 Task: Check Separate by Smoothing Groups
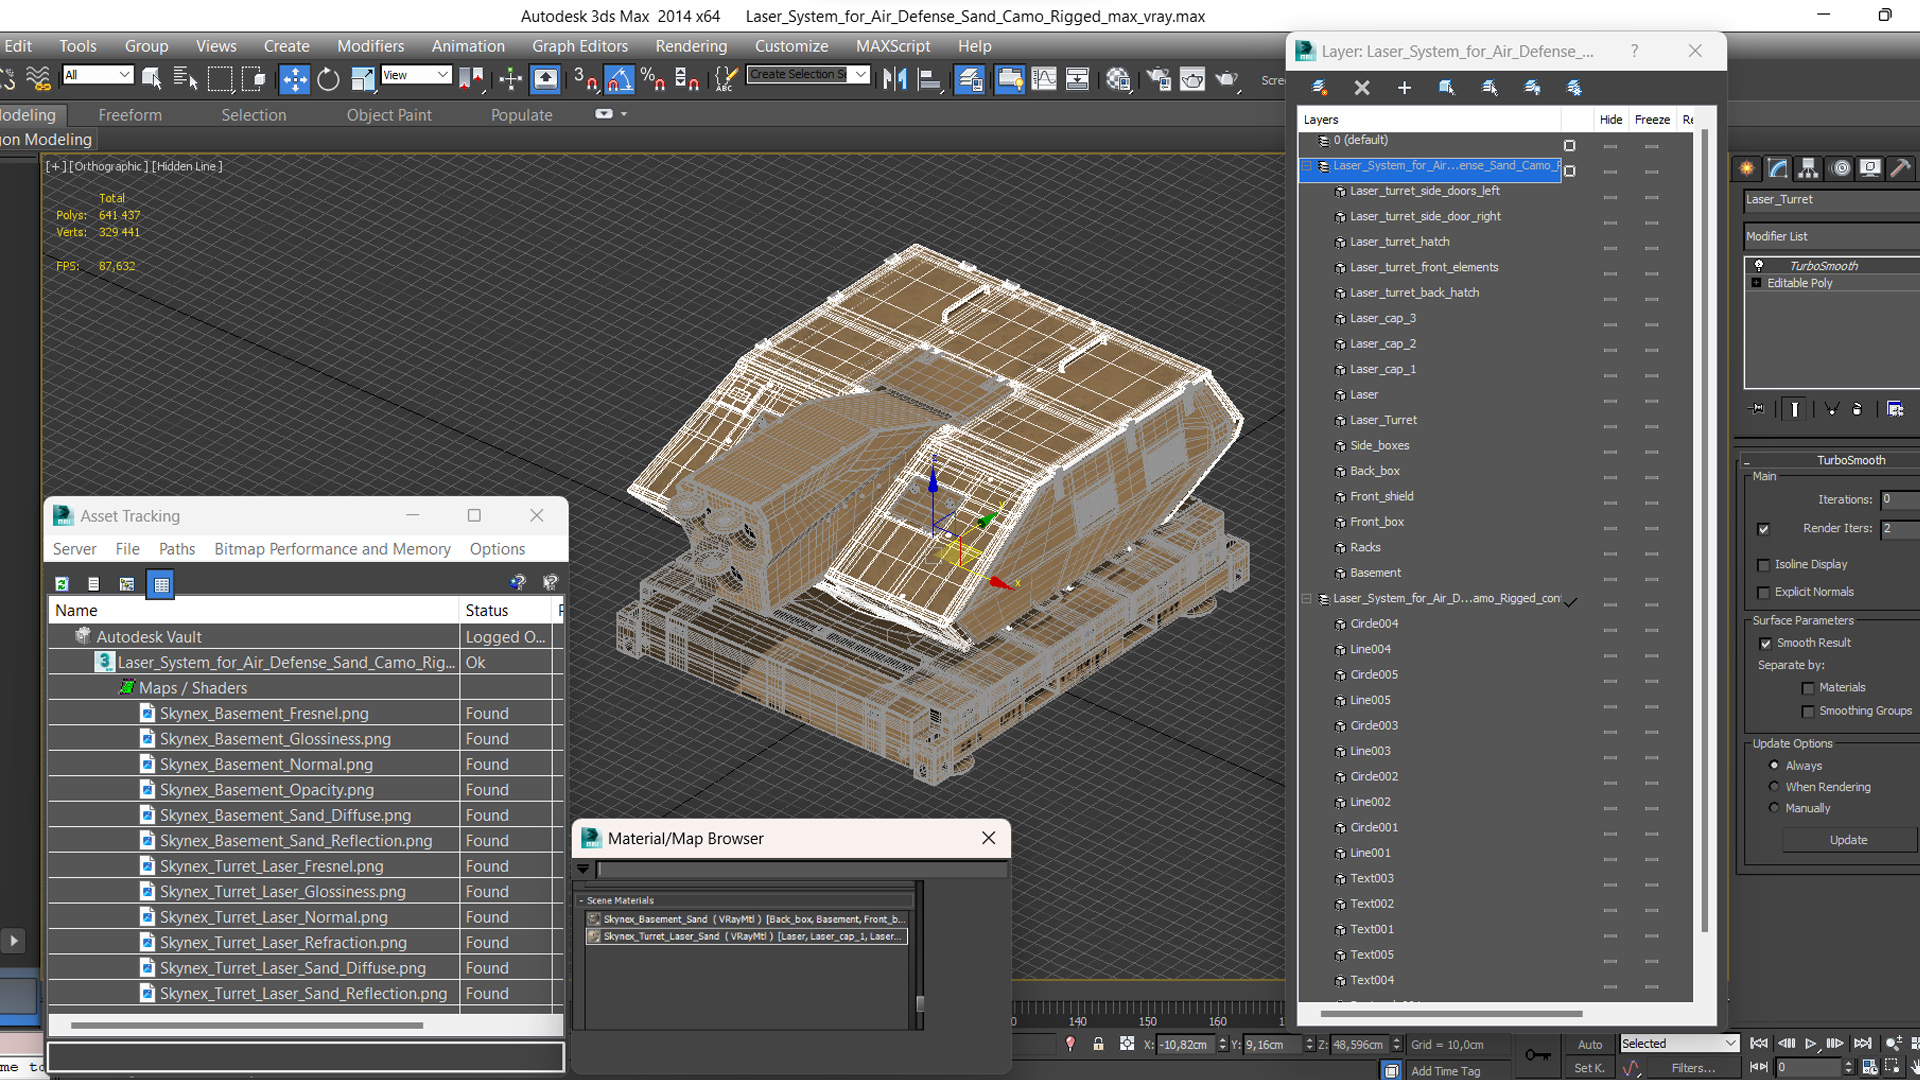tap(1808, 711)
